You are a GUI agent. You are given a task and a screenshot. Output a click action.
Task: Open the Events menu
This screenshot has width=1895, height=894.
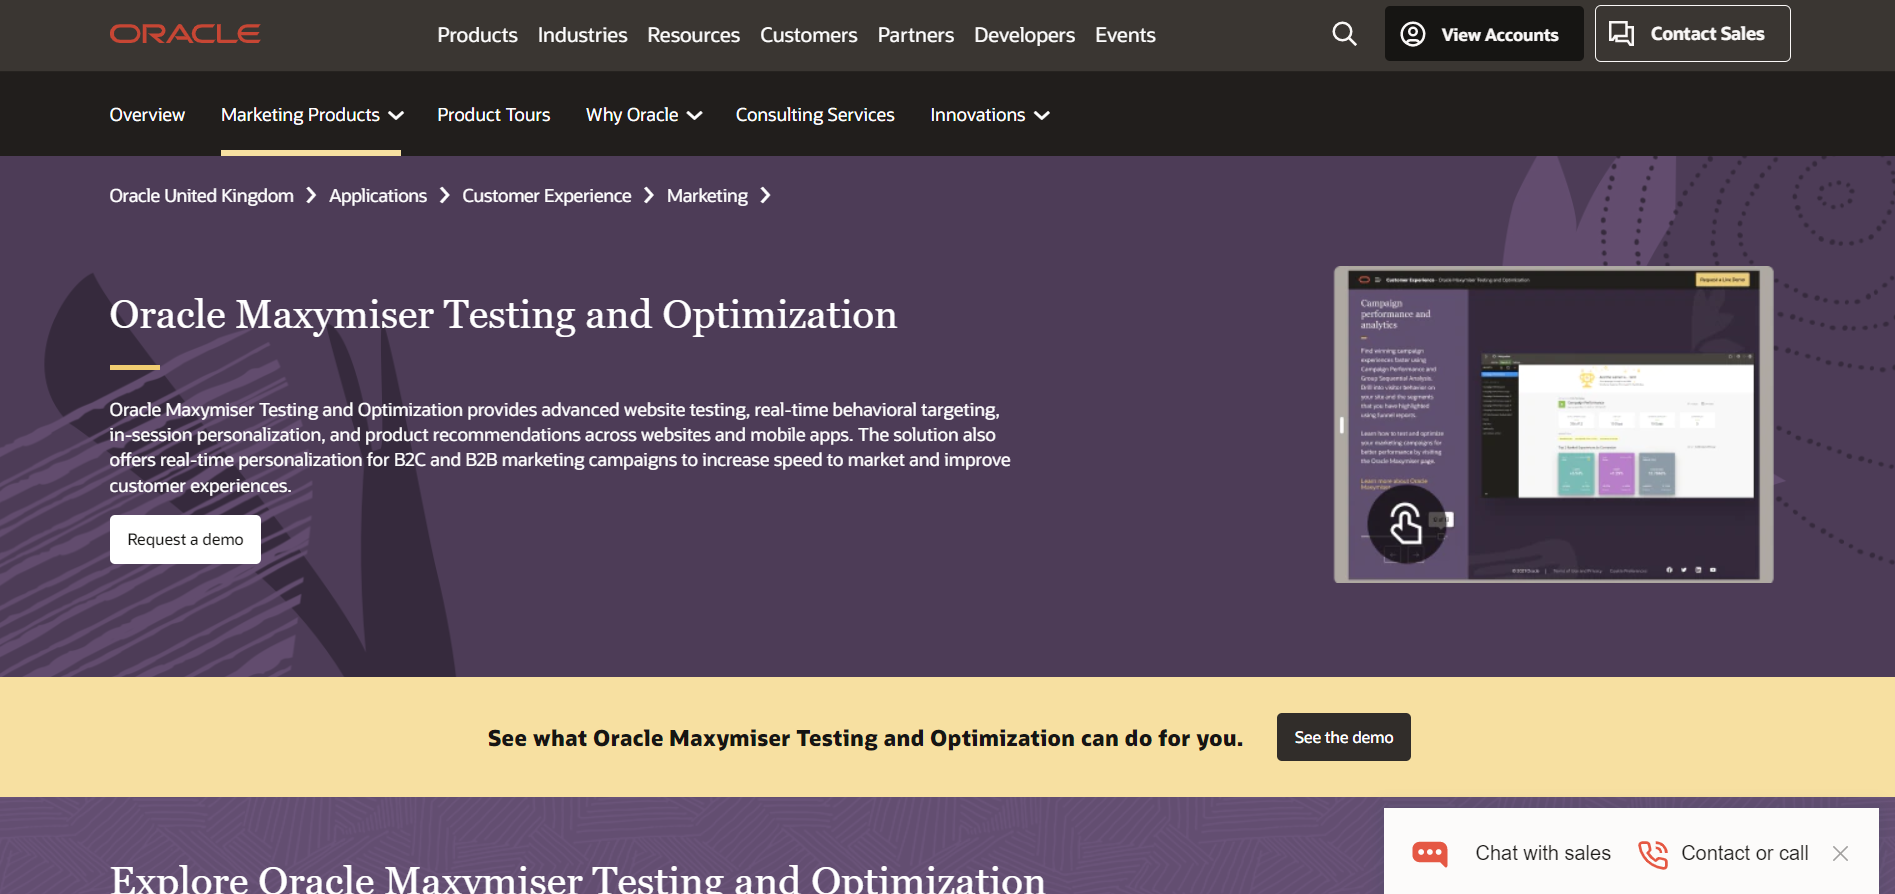[1125, 35]
